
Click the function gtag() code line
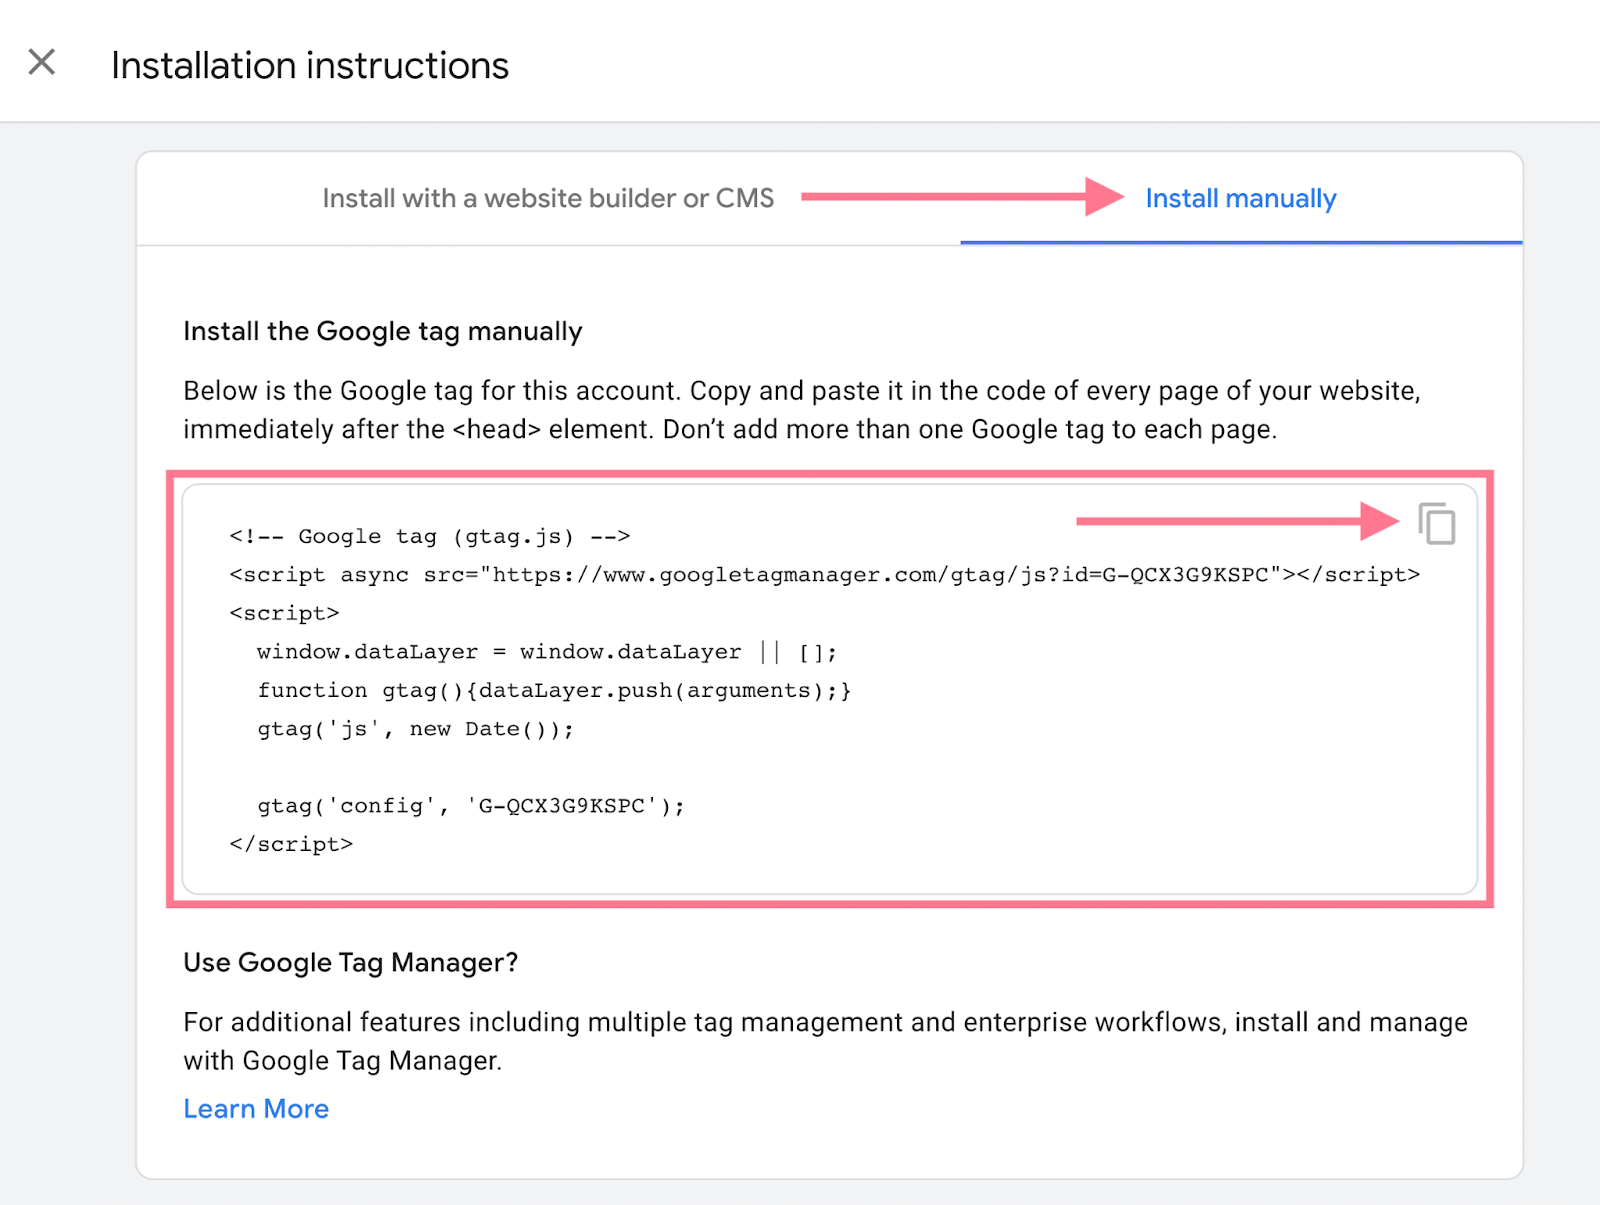[554, 691]
